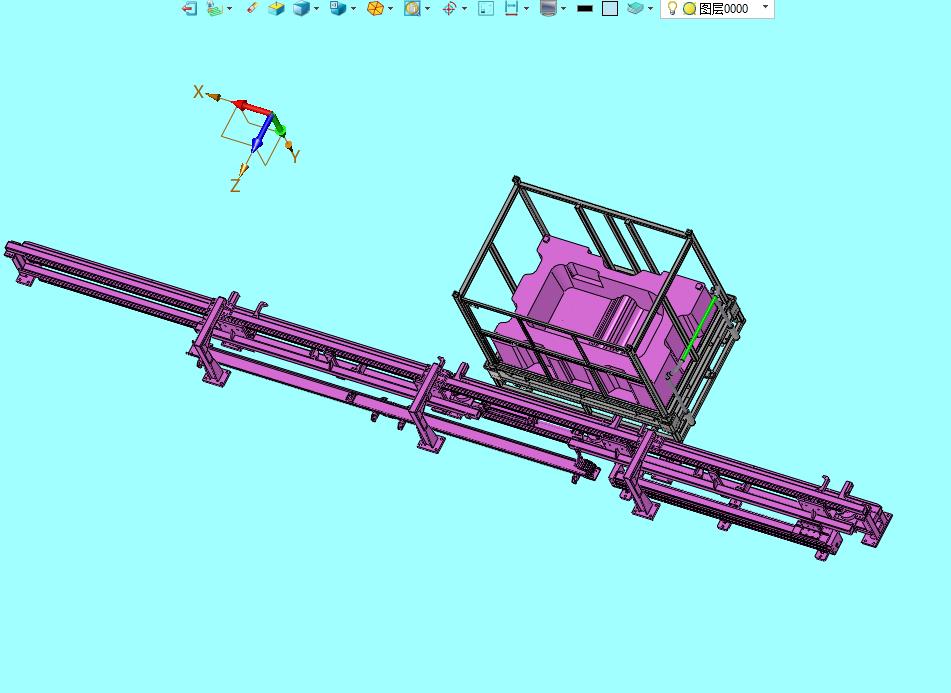Click the dimension measure icon
The image size is (951, 693).
pos(511,8)
